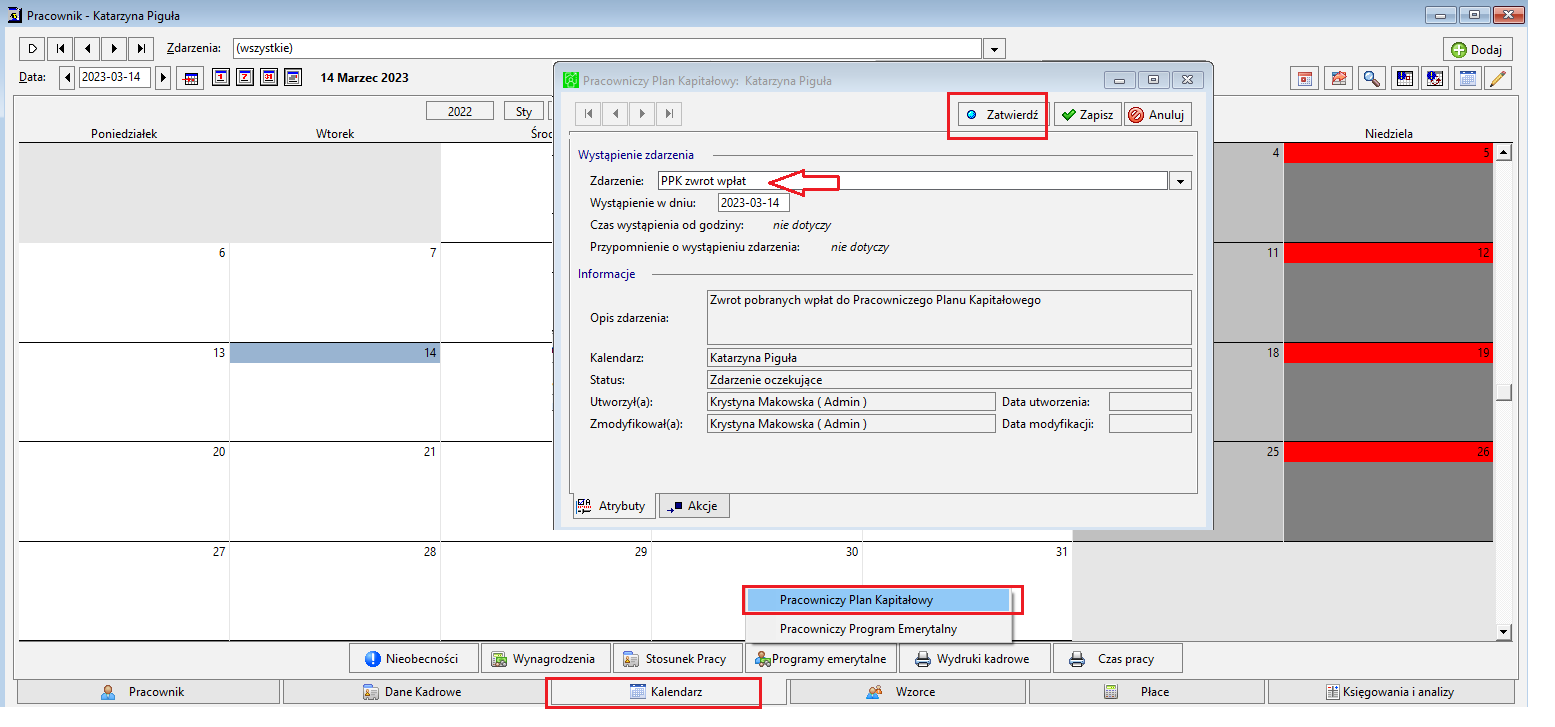This screenshot has height=727, width=1555.
Task: Switch to Akcje tab in dialog
Action: pos(694,506)
